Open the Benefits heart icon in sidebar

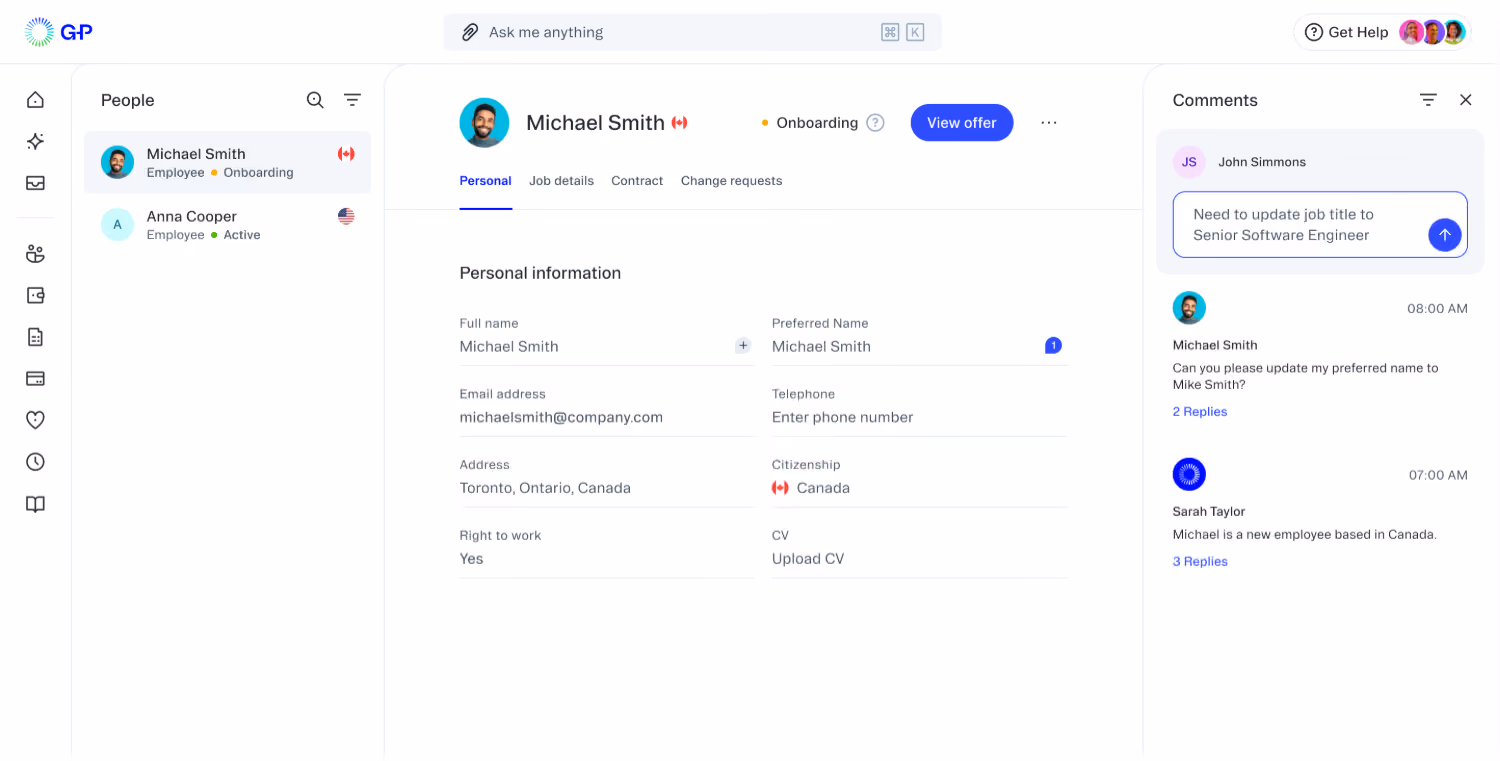[35, 420]
